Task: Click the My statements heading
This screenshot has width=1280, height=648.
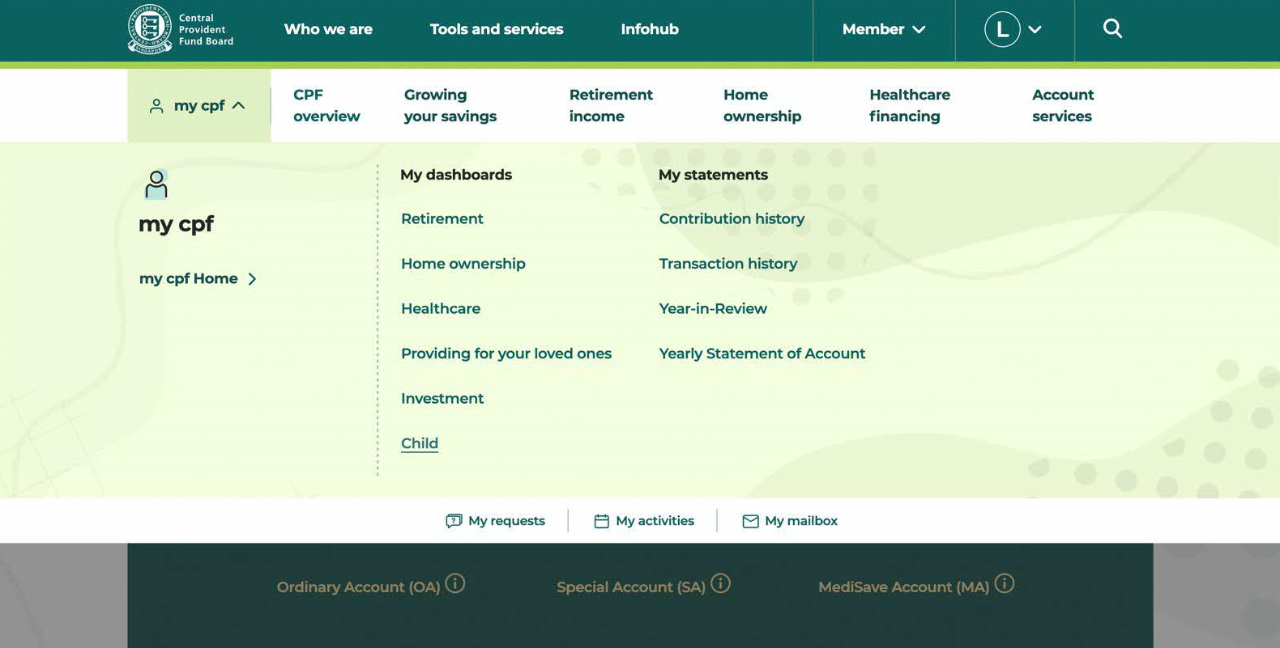Action: (713, 175)
